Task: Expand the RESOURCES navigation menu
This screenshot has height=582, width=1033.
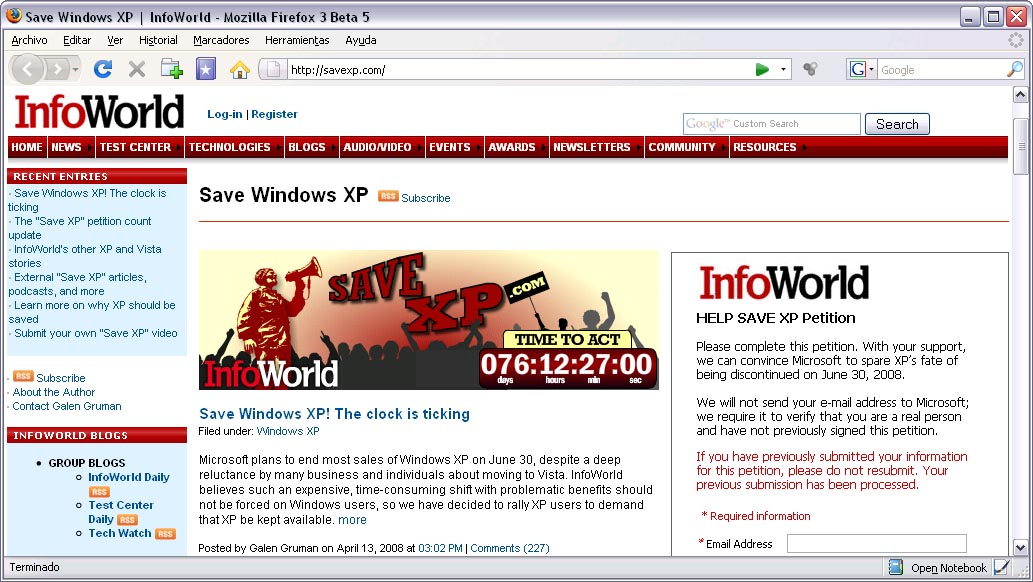Action: (x=769, y=147)
